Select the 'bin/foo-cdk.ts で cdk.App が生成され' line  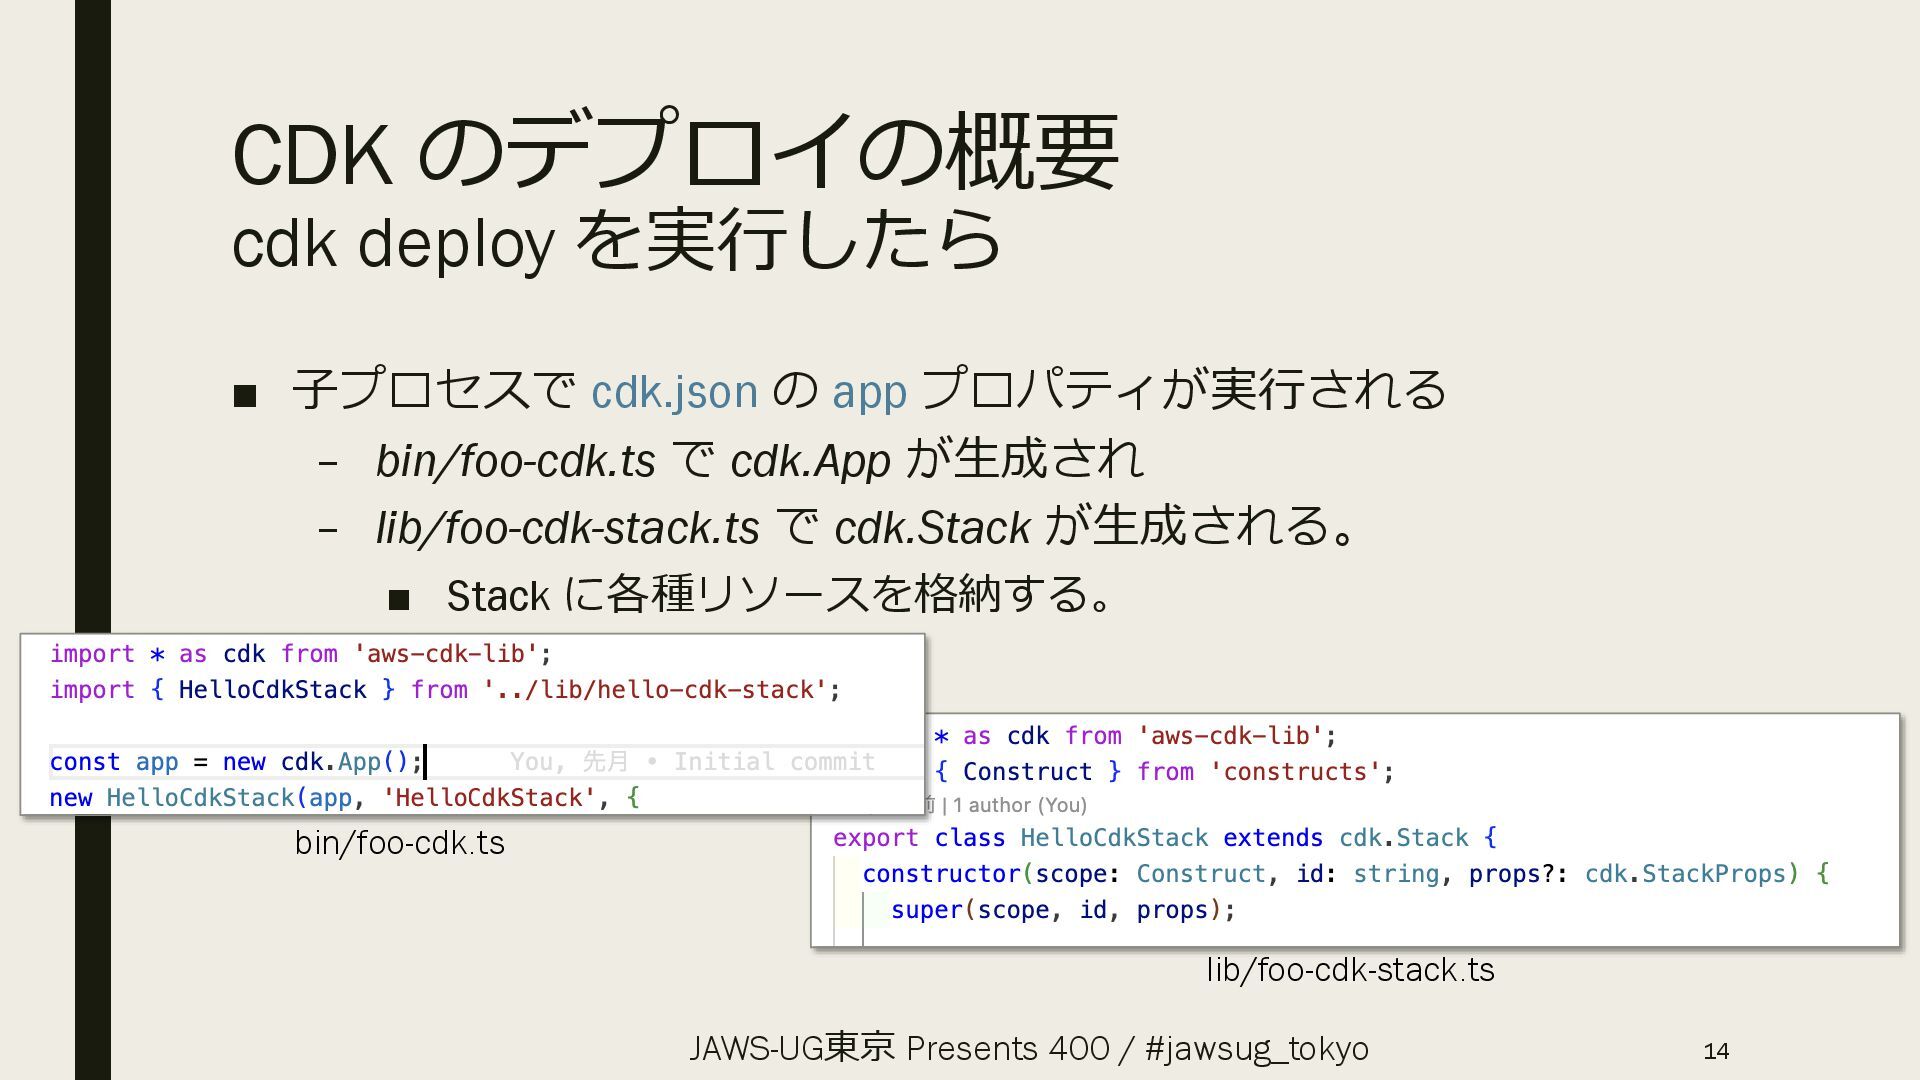pos(758,460)
